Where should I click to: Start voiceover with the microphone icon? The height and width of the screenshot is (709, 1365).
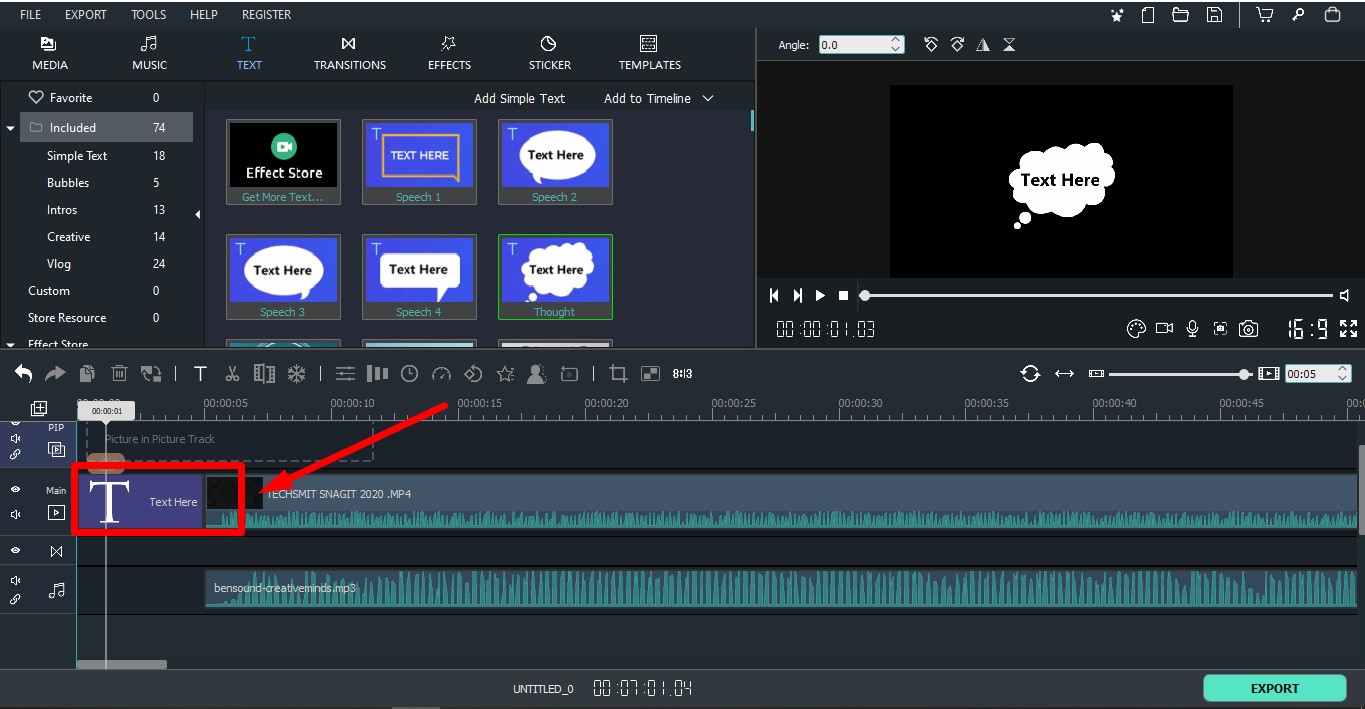(x=1192, y=328)
